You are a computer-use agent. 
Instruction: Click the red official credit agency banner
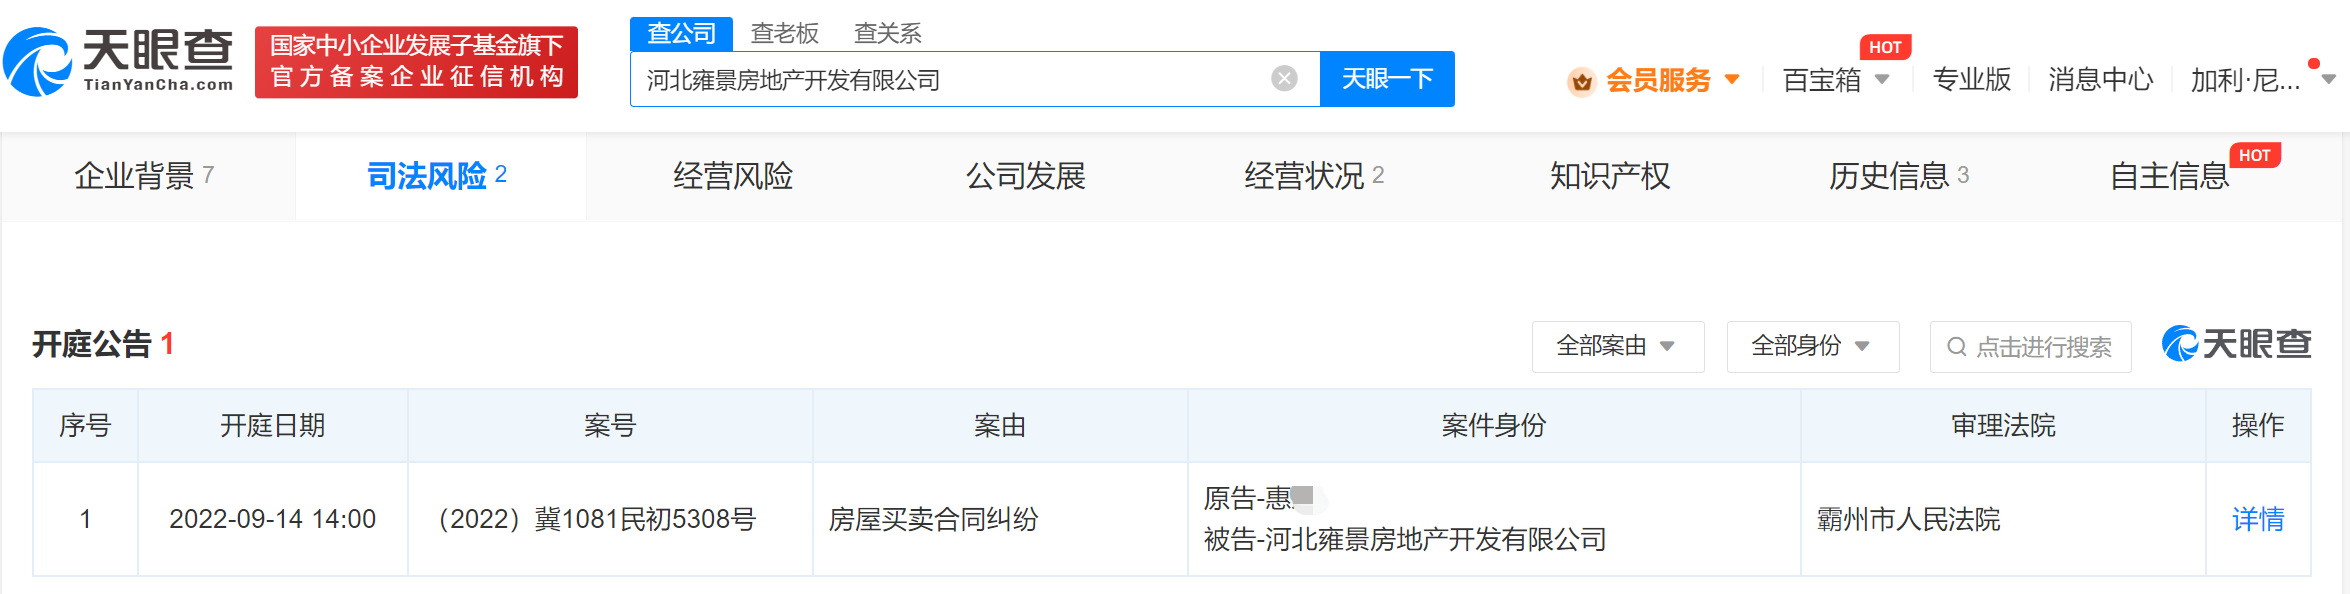[x=416, y=62]
